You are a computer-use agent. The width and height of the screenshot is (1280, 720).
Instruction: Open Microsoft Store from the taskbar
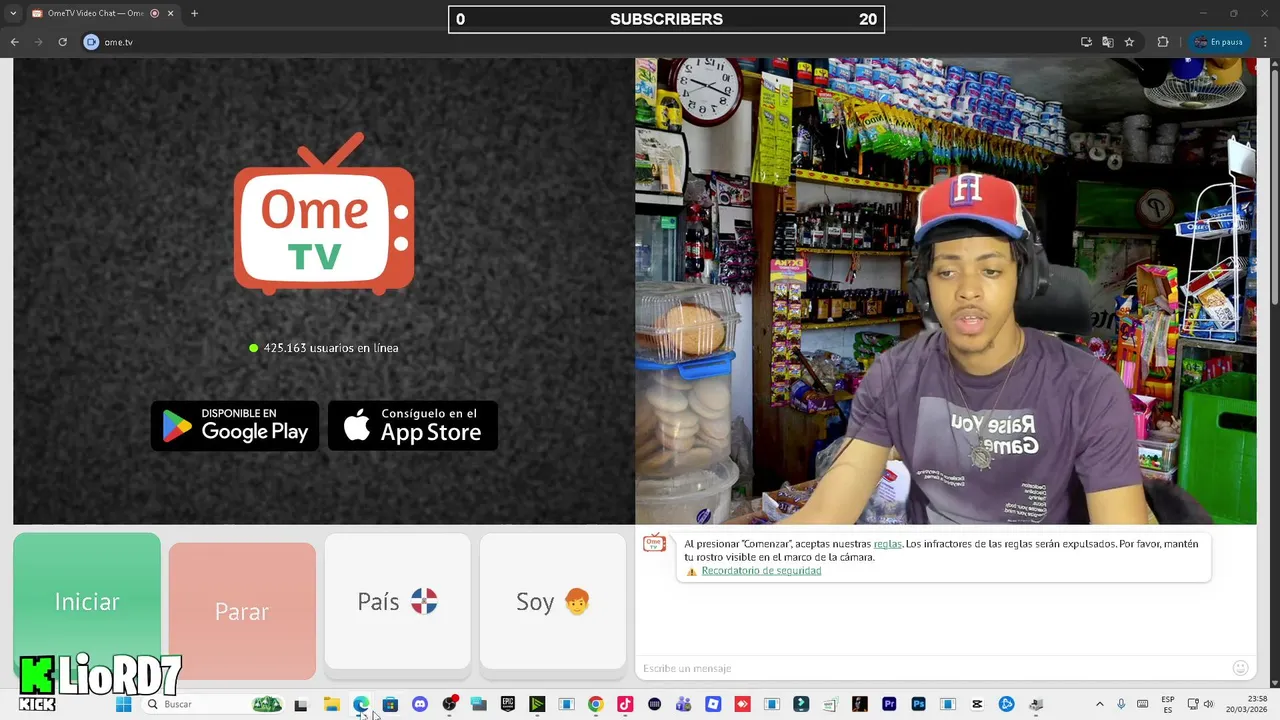pyautogui.click(x=390, y=704)
